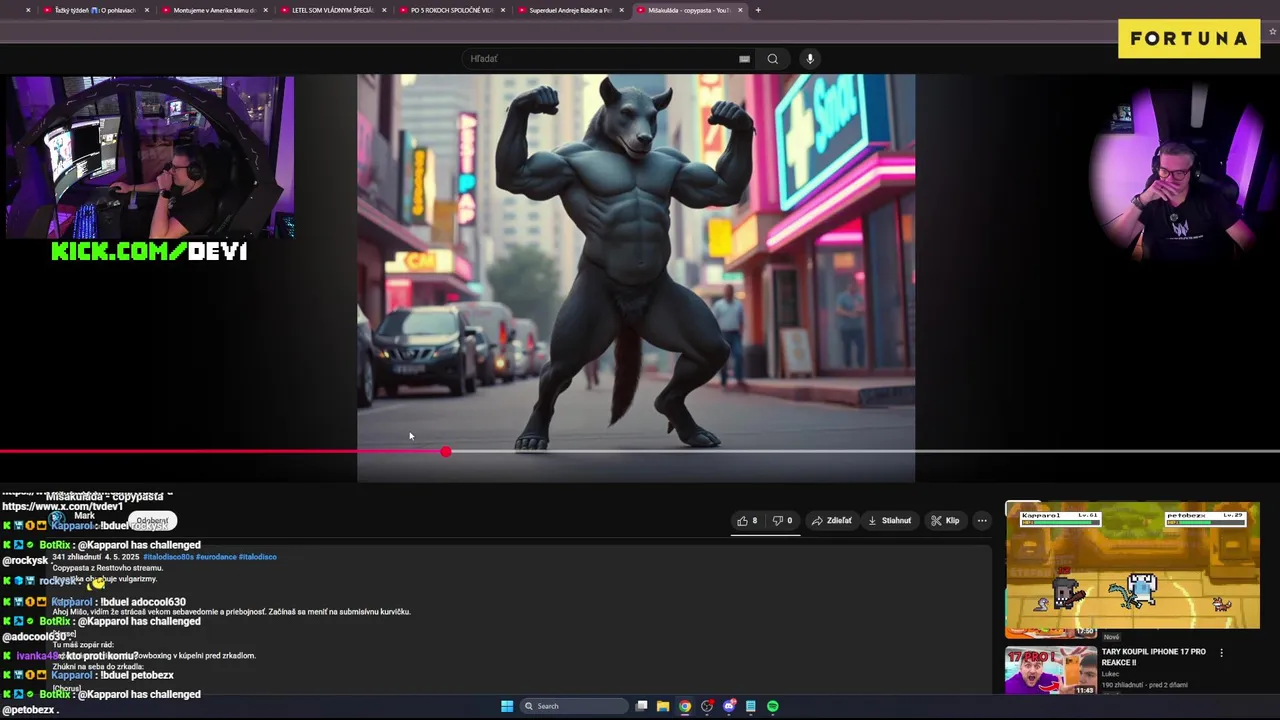
Task: Open the Windows Start menu
Action: tap(507, 706)
